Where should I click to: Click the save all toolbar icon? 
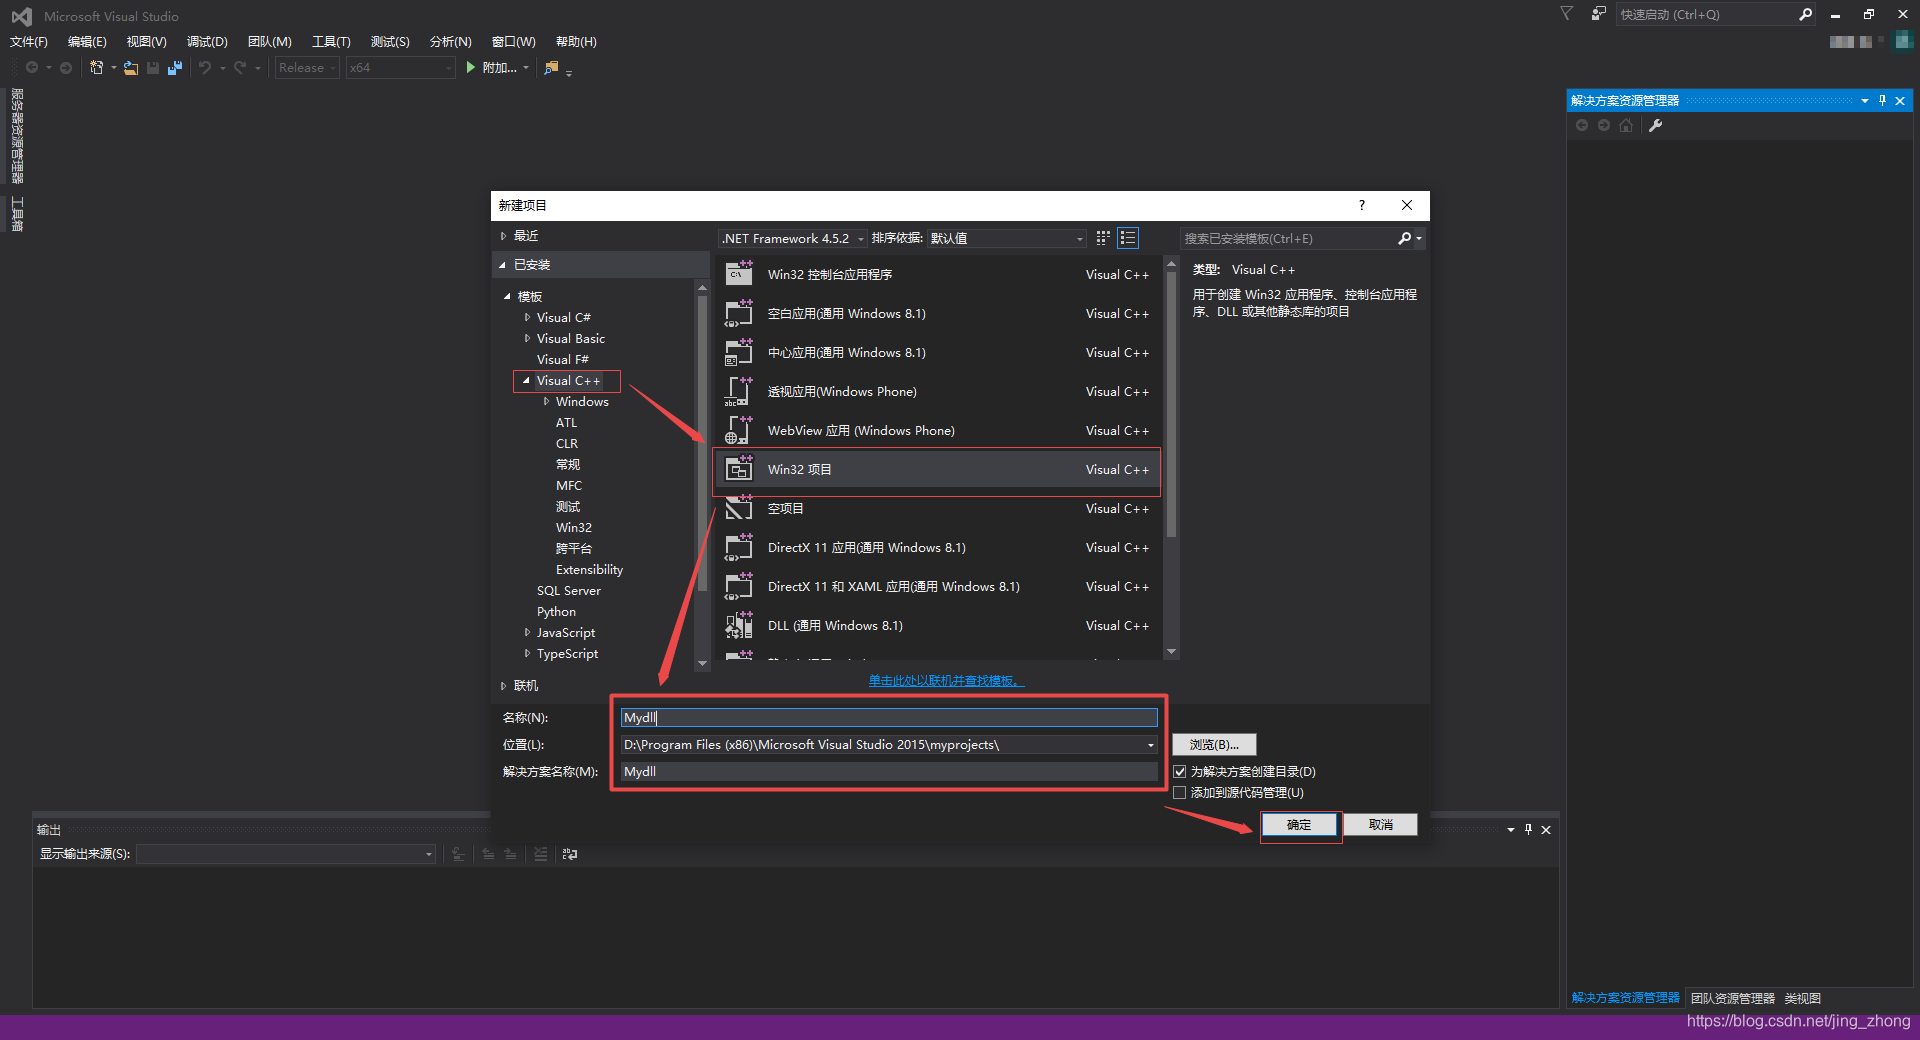(x=175, y=67)
